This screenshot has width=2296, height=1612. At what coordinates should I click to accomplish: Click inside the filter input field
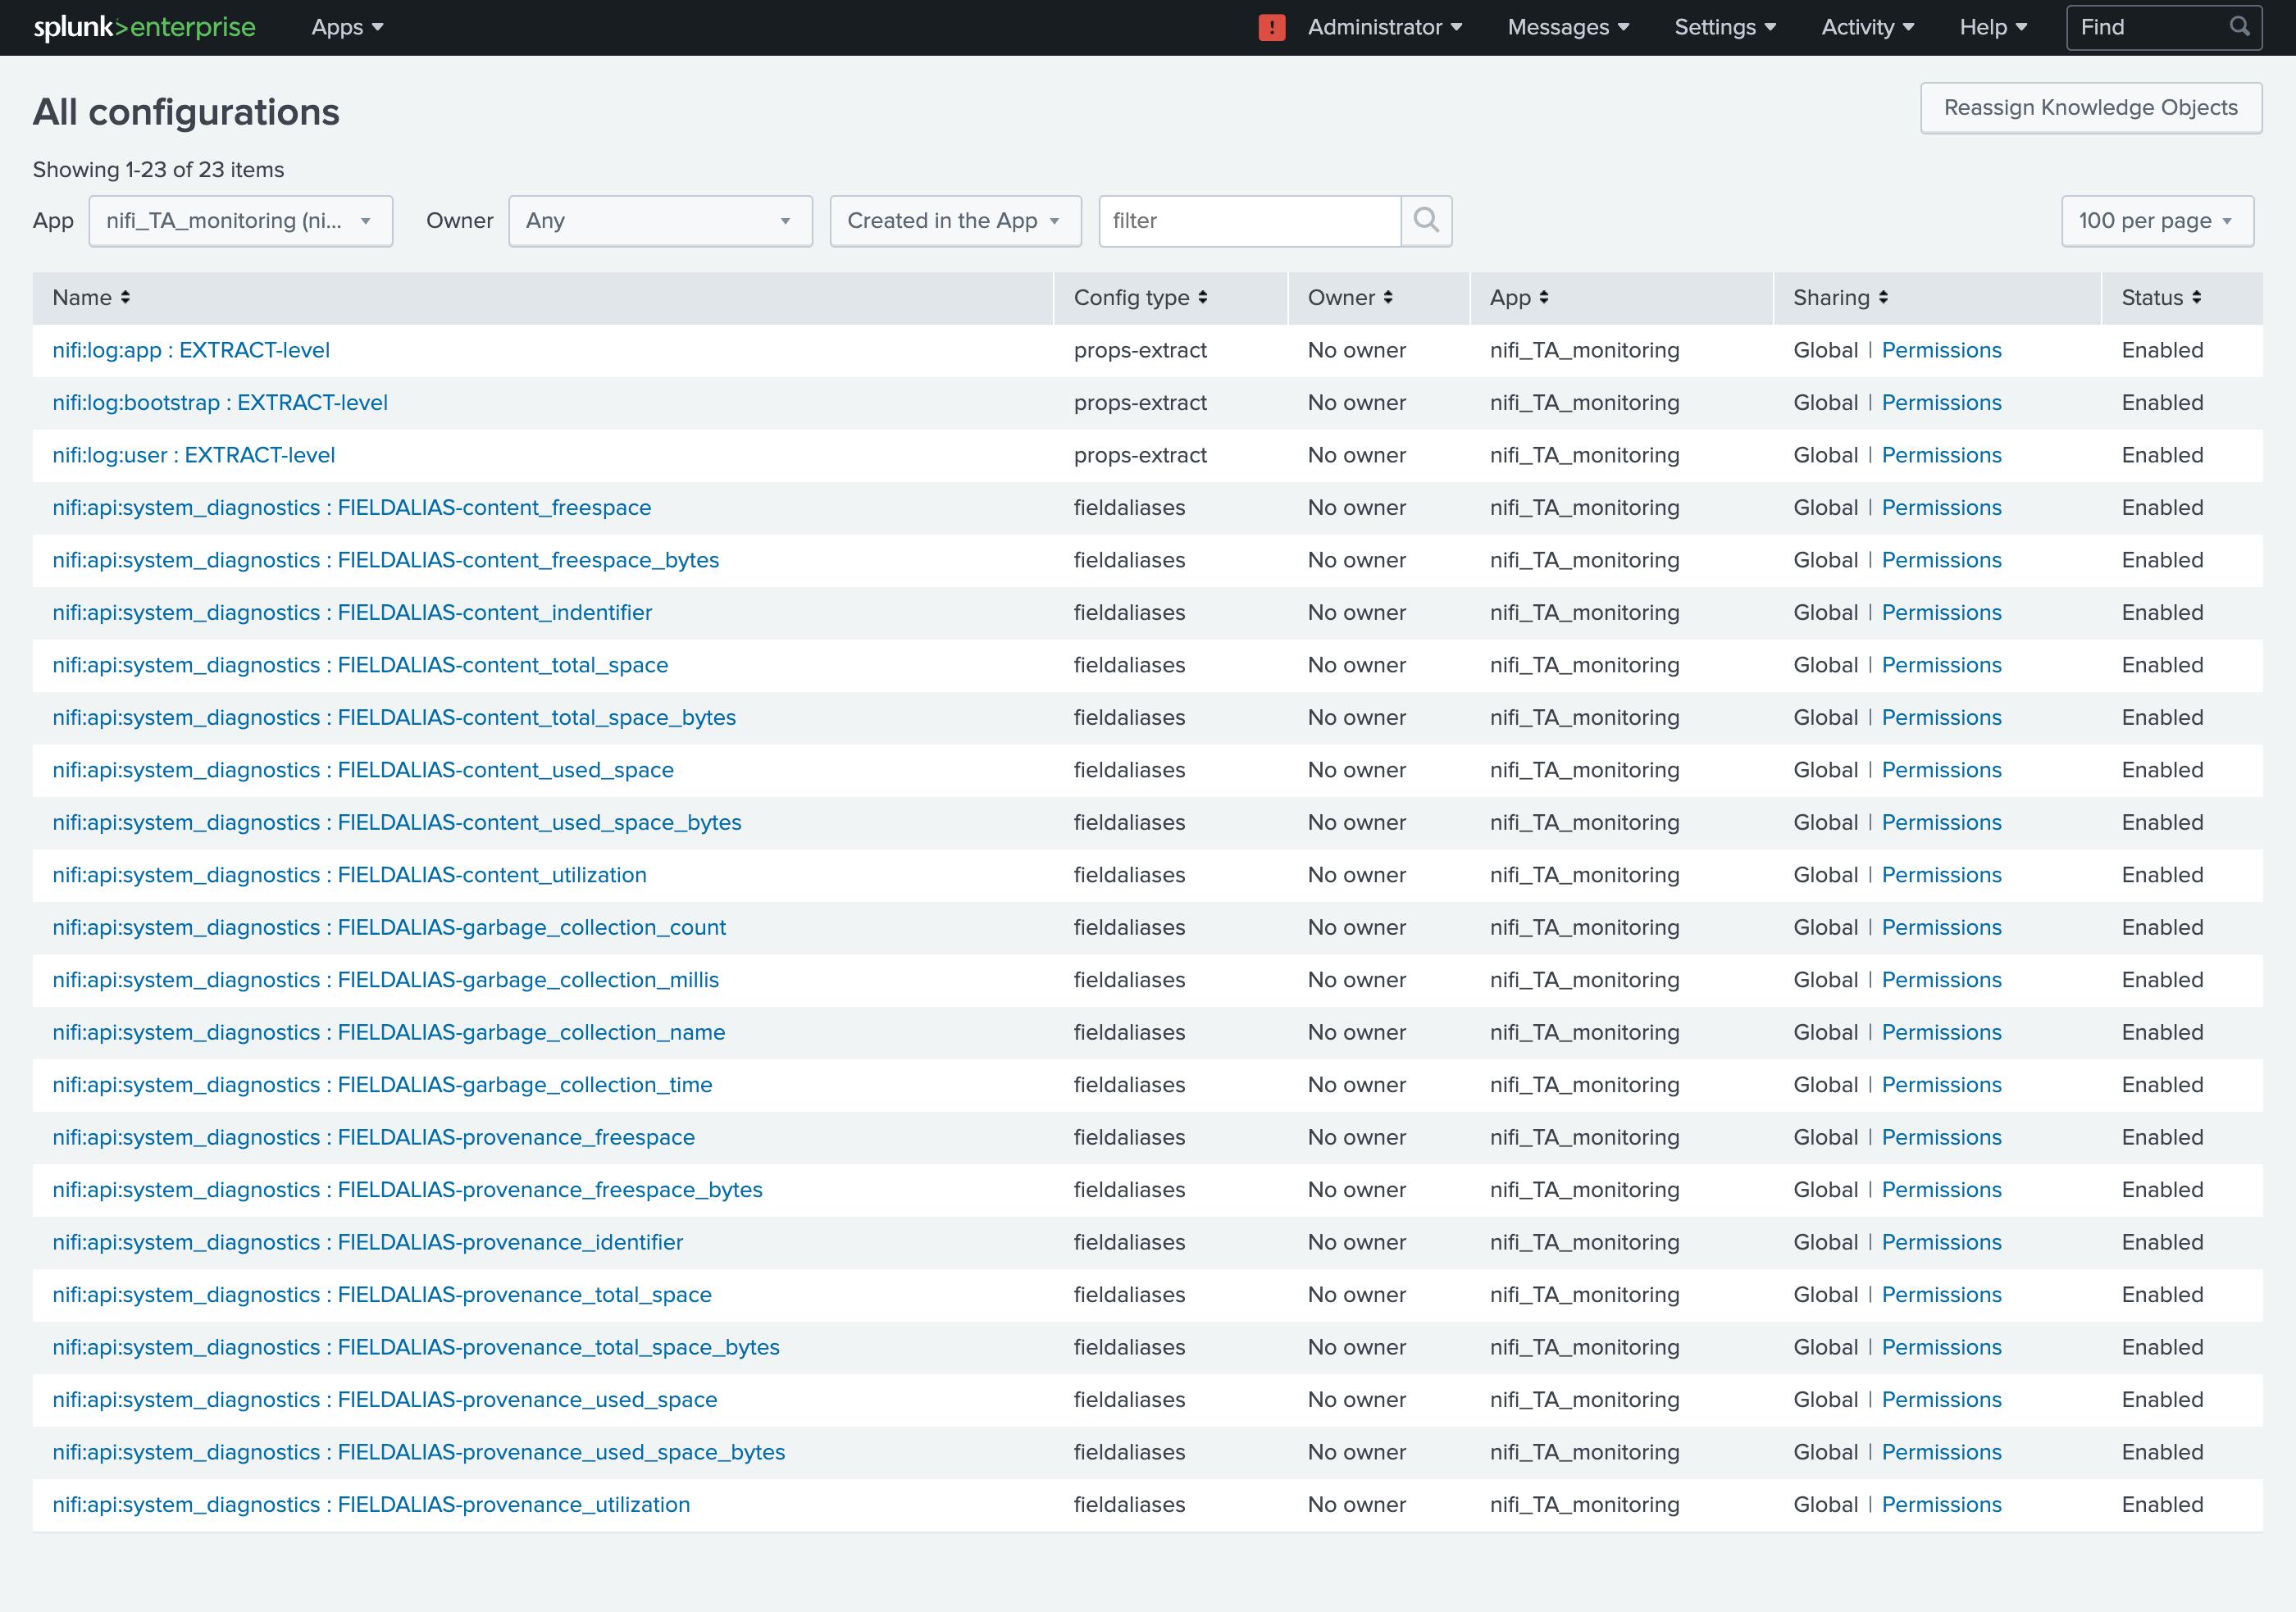[1250, 221]
